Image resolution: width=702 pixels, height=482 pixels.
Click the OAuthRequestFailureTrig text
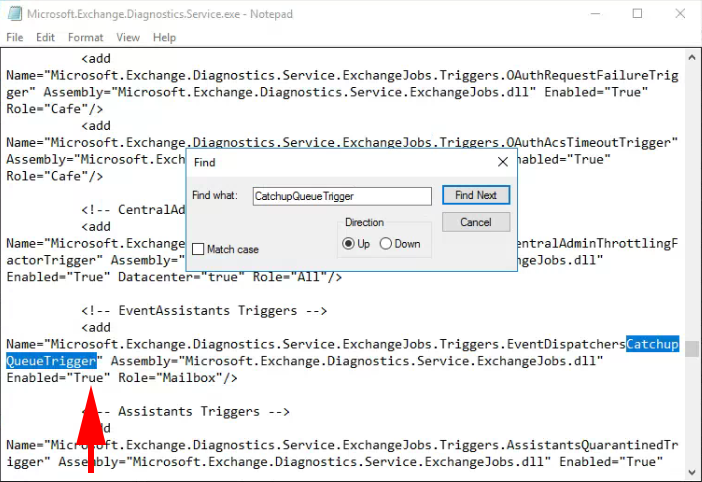(x=592, y=75)
